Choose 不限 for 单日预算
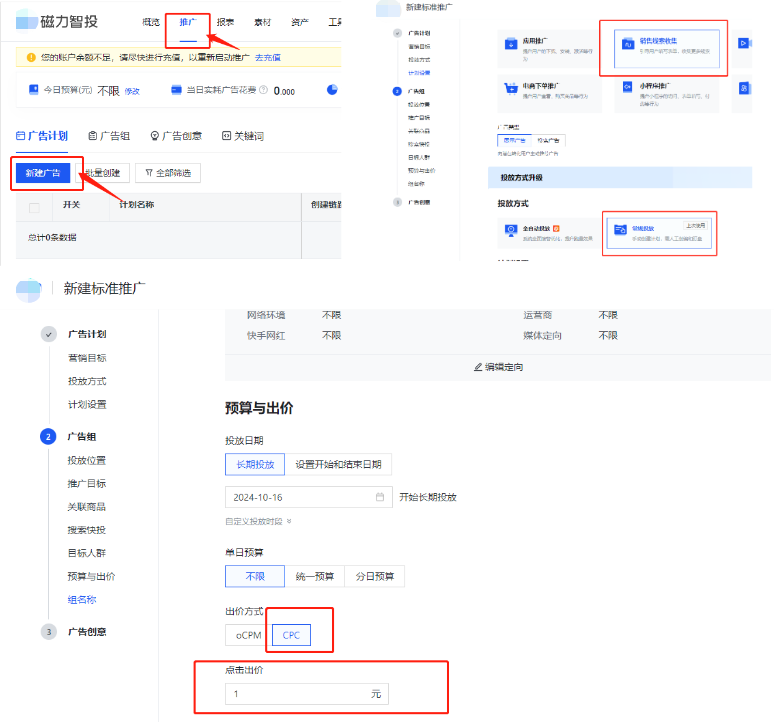Image resolution: width=774 pixels, height=722 pixels. [x=255, y=576]
